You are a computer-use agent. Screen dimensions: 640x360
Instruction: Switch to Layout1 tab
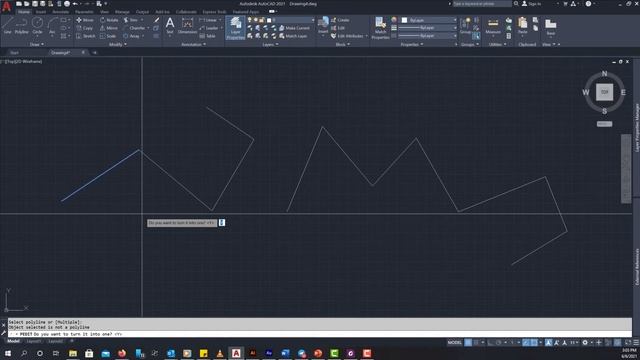[33, 341]
